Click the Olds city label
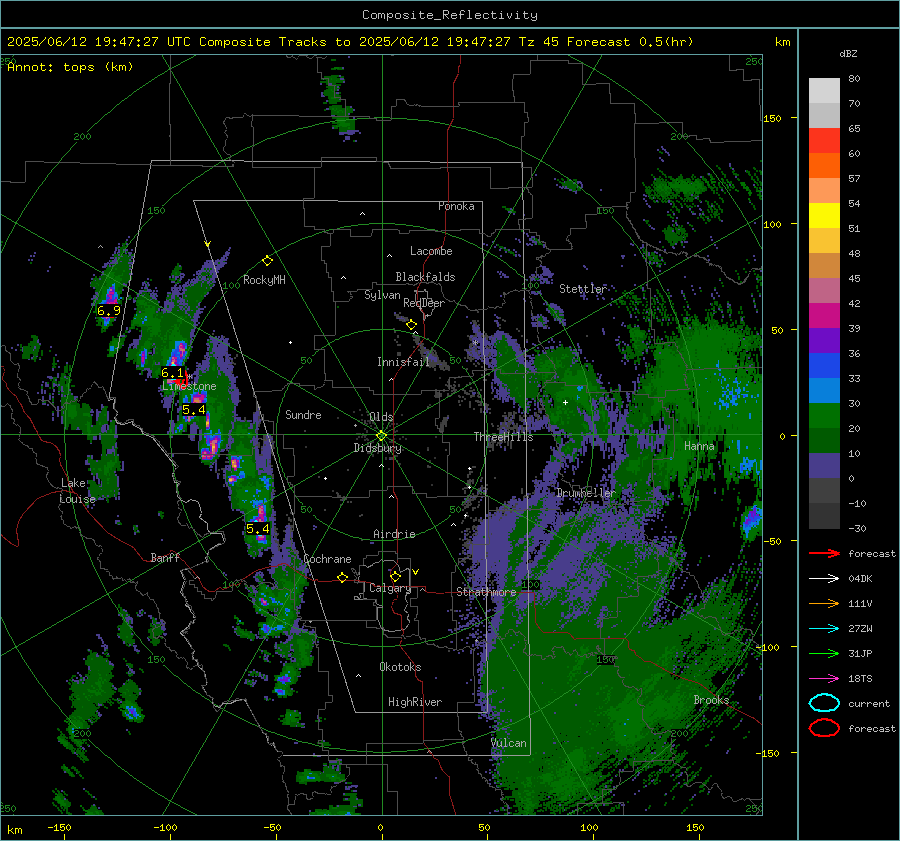Screen dimensions: 900x841 (381, 417)
